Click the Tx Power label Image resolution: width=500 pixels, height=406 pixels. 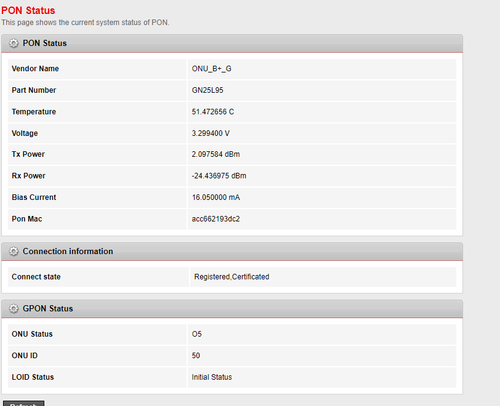click(28, 154)
